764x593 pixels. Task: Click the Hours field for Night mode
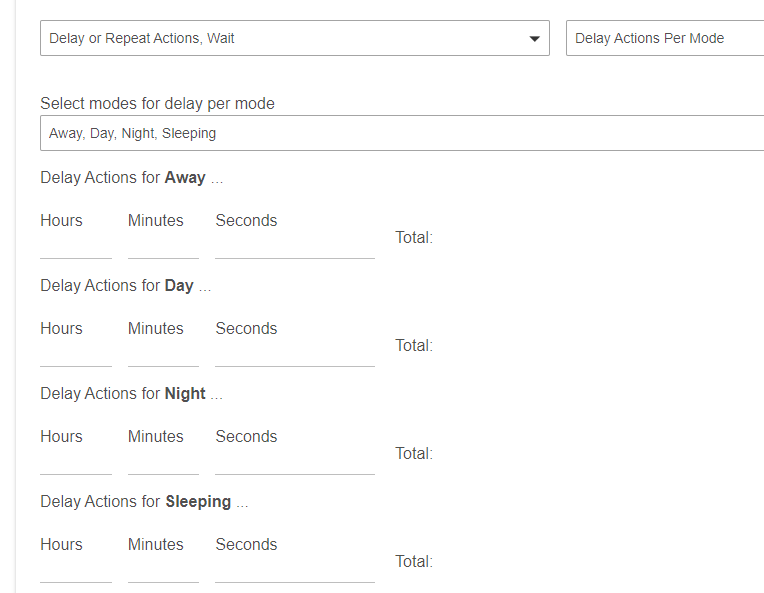(x=75, y=462)
